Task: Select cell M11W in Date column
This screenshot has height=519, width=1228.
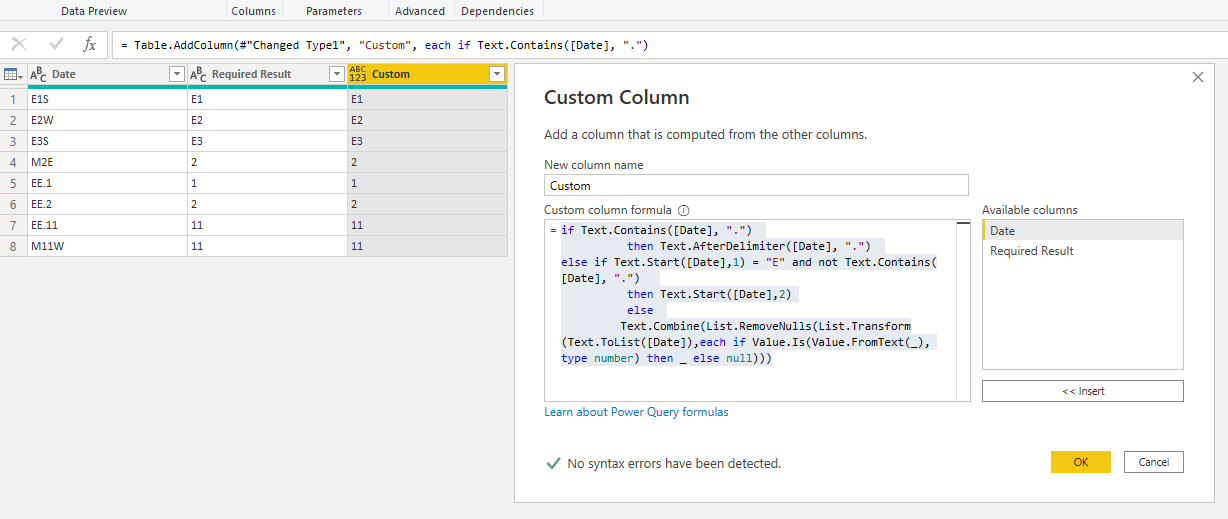Action: click(x=107, y=246)
